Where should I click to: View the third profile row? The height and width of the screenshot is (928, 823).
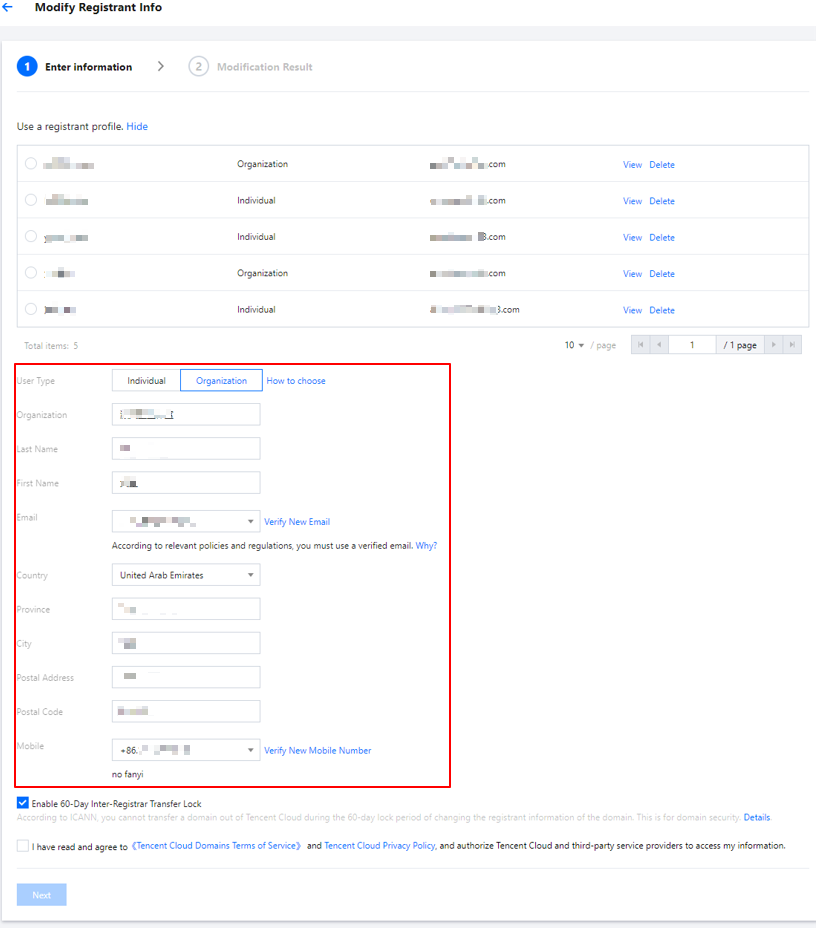tap(632, 238)
